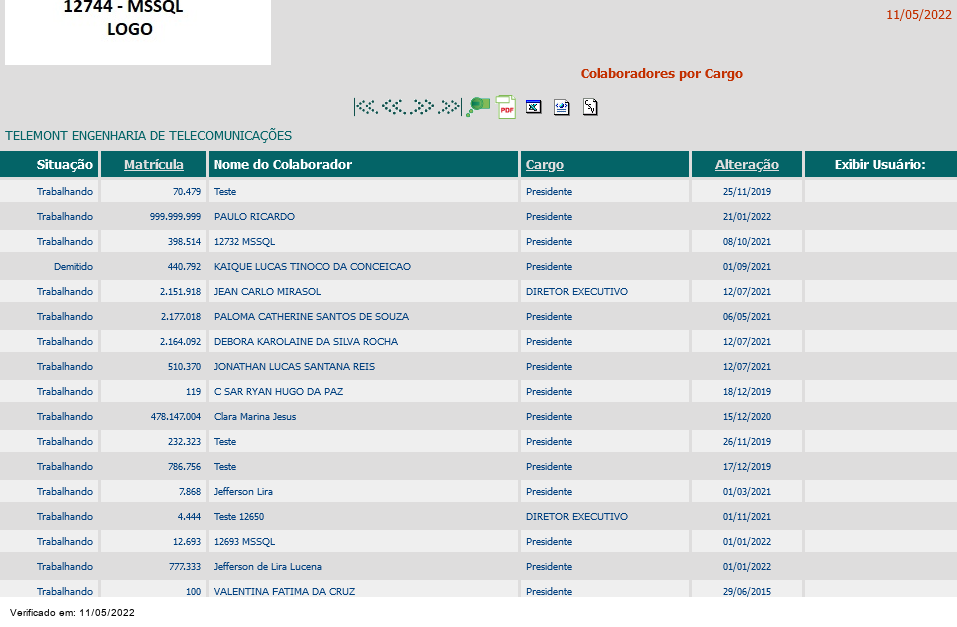Select collaborator Jefferson Lira
The width and height of the screenshot is (957, 627).
coord(244,492)
